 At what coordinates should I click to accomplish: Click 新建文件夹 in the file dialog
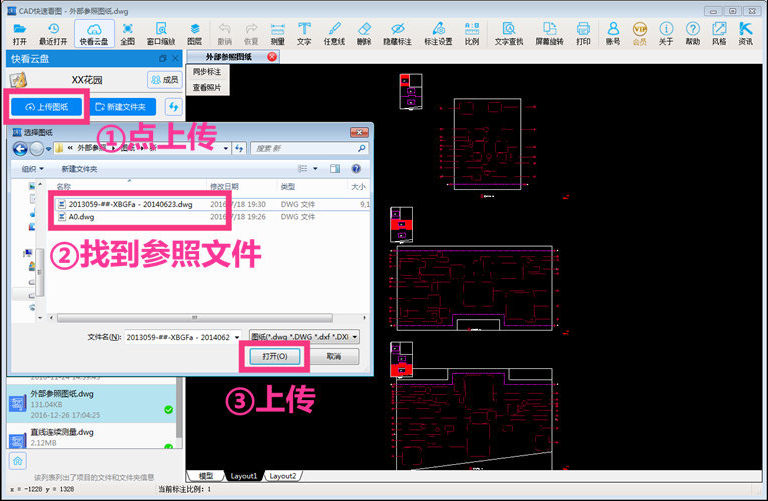click(79, 169)
